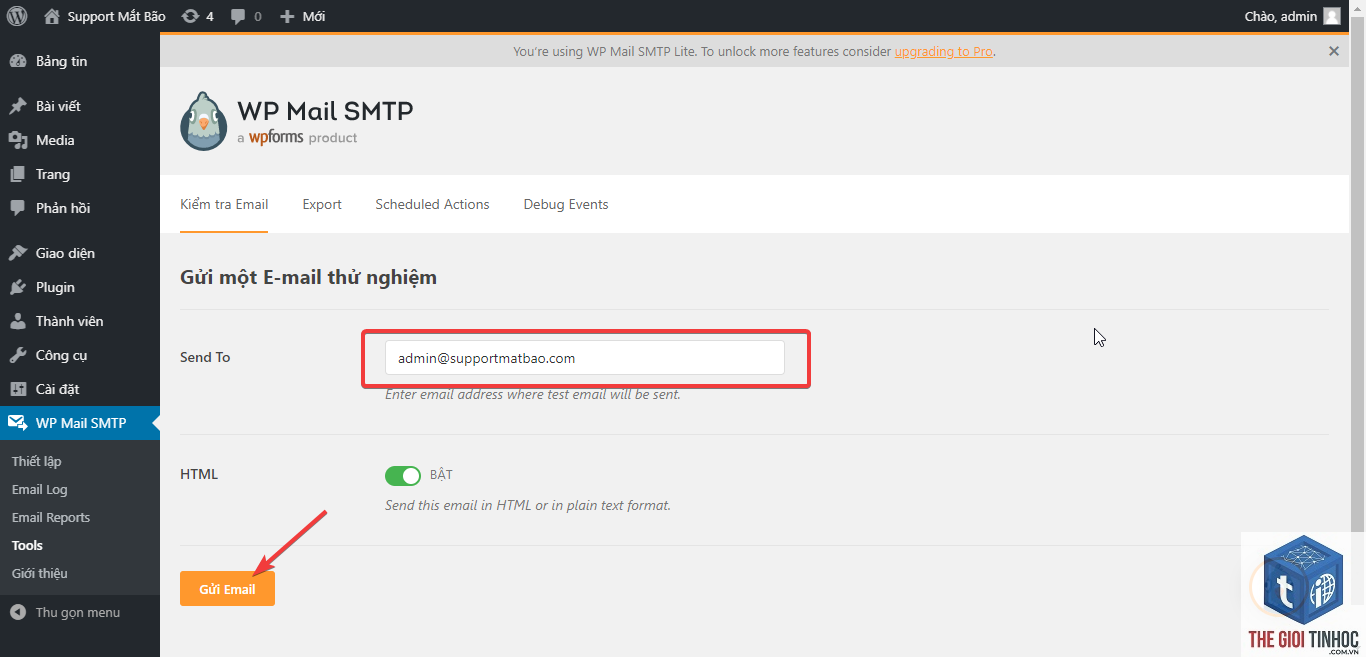1366x657 pixels.
Task: Click the Thu gọn menu collapse arrow icon
Action: 18,612
